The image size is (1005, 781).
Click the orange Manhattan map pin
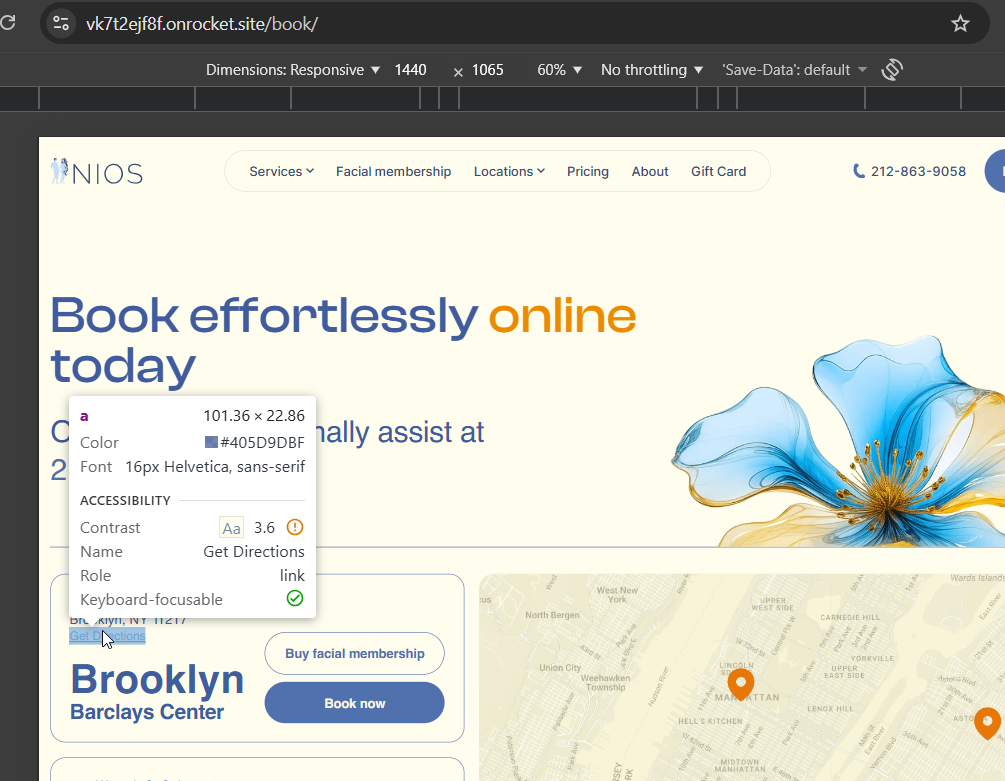pos(740,684)
